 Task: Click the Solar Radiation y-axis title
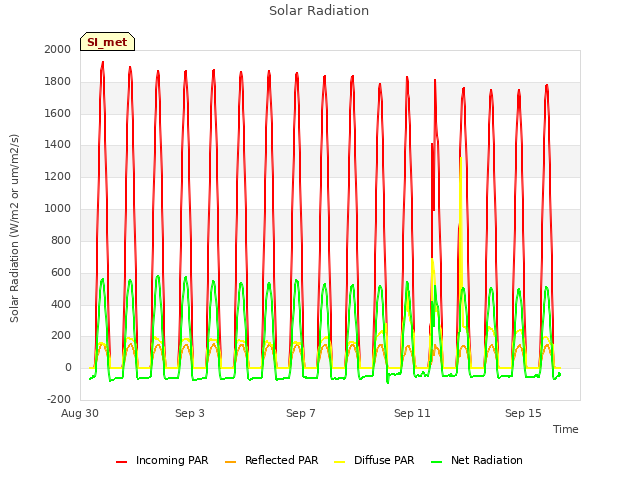pyautogui.click(x=14, y=228)
